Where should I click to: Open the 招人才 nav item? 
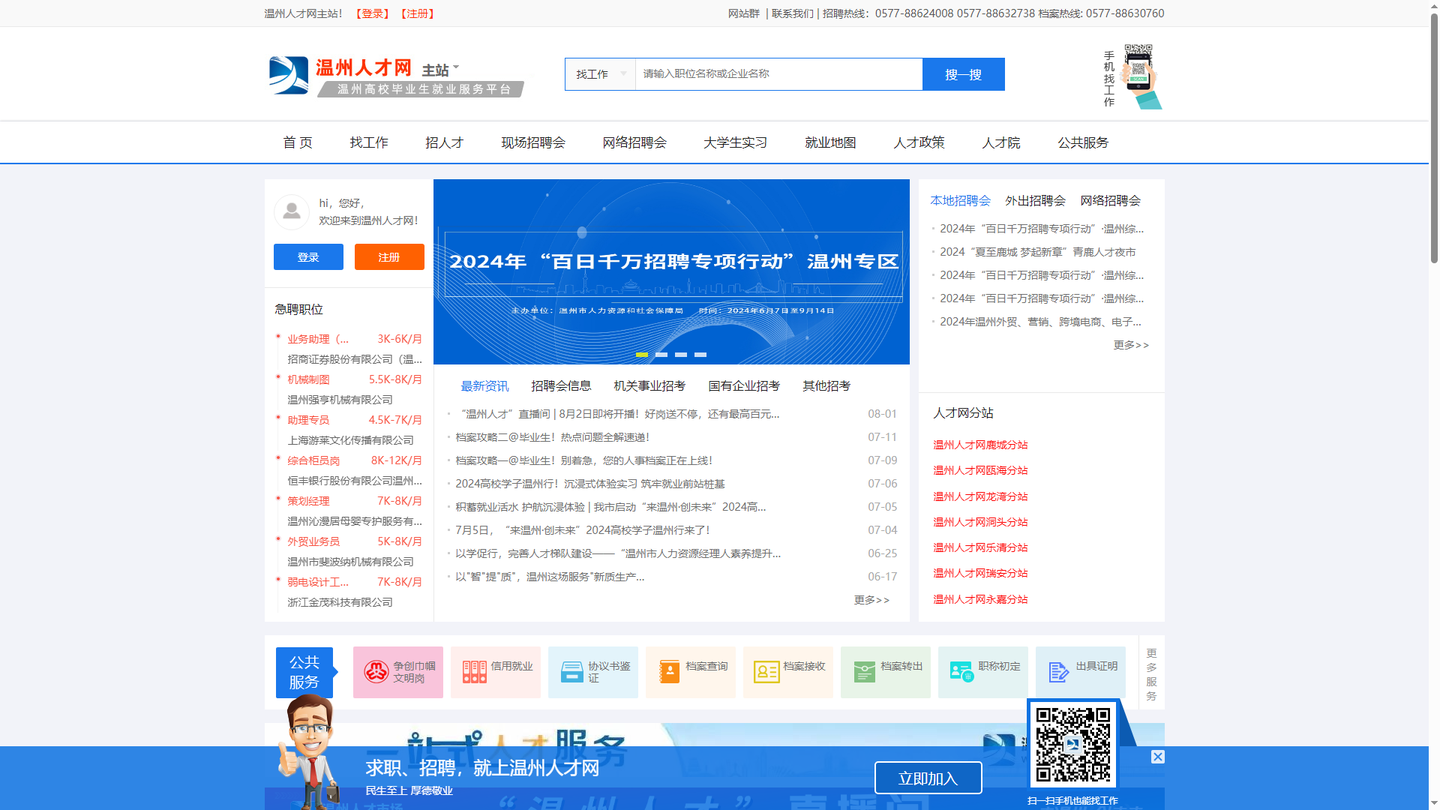445,143
